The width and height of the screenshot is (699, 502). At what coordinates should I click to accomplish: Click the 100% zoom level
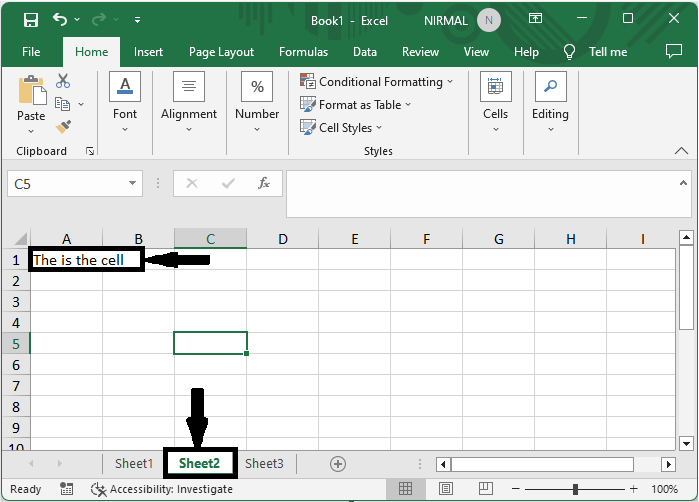[664, 489]
